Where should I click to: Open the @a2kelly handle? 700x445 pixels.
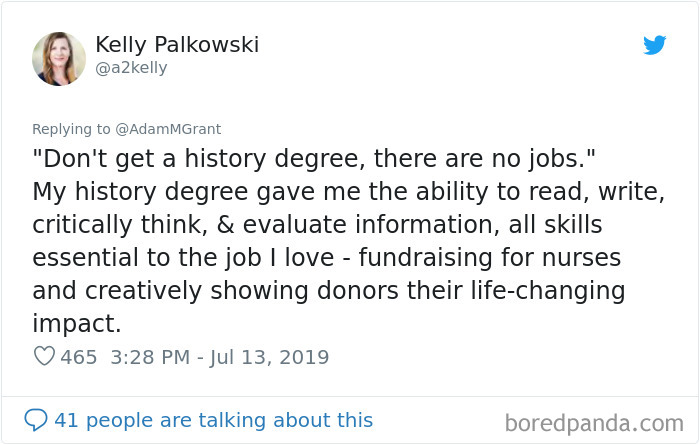point(131,68)
